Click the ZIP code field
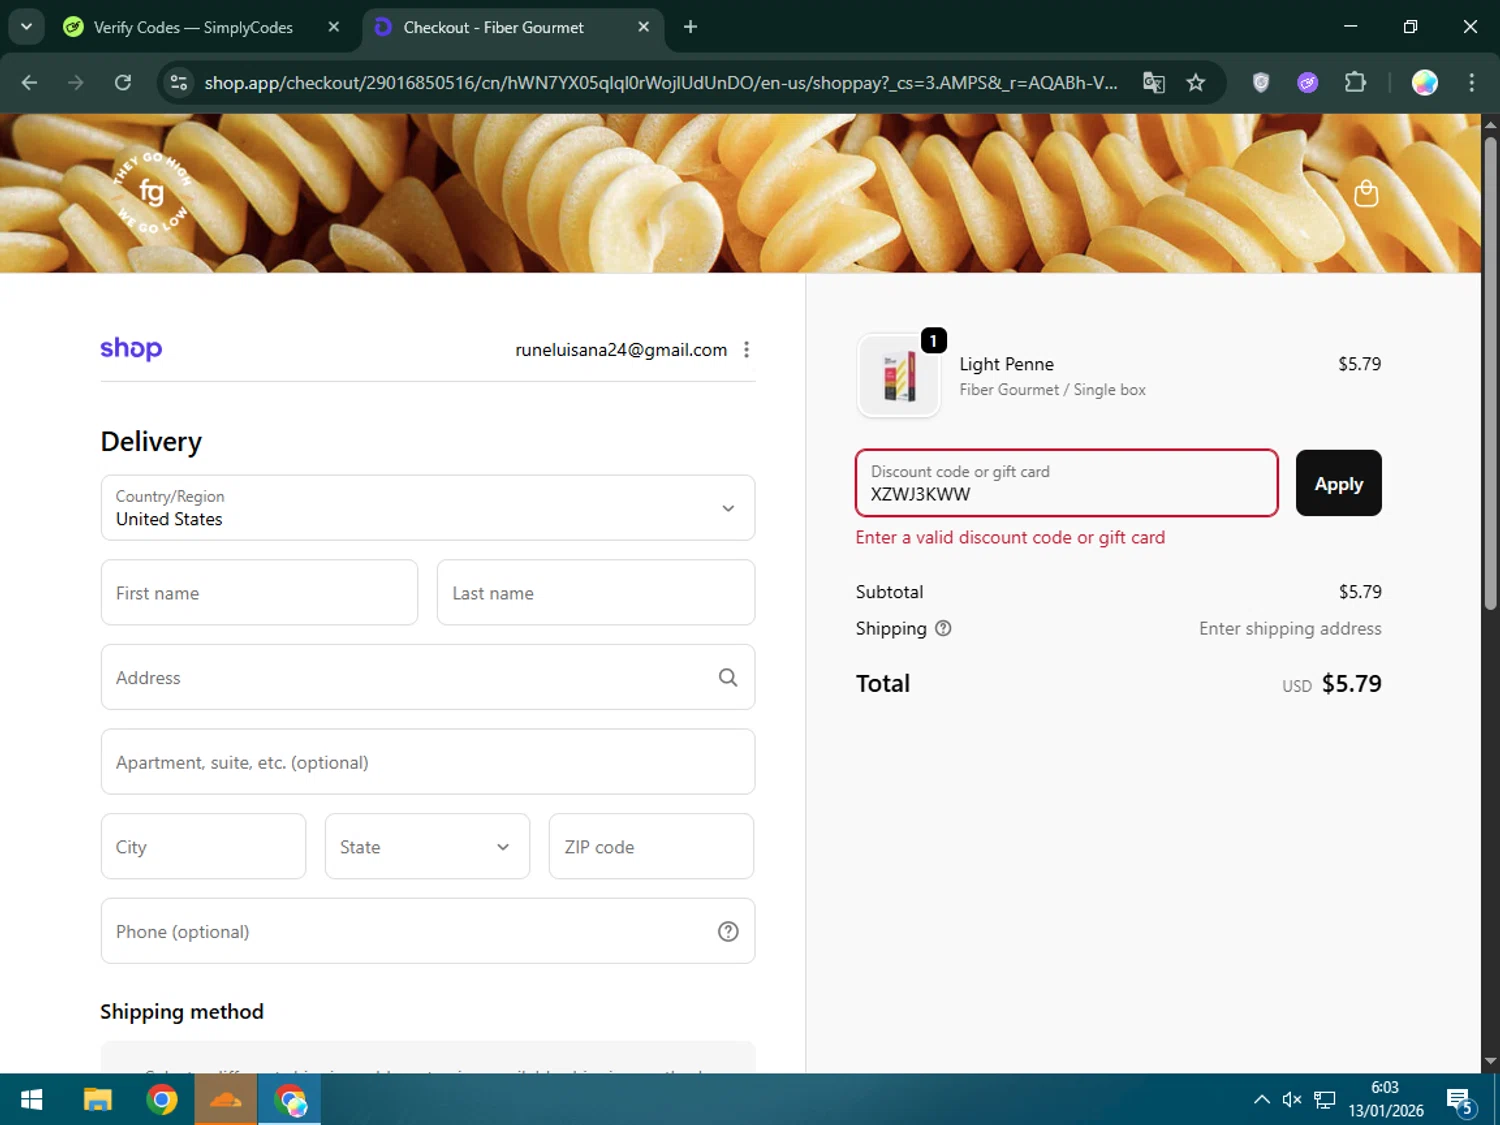1500x1125 pixels. [651, 847]
